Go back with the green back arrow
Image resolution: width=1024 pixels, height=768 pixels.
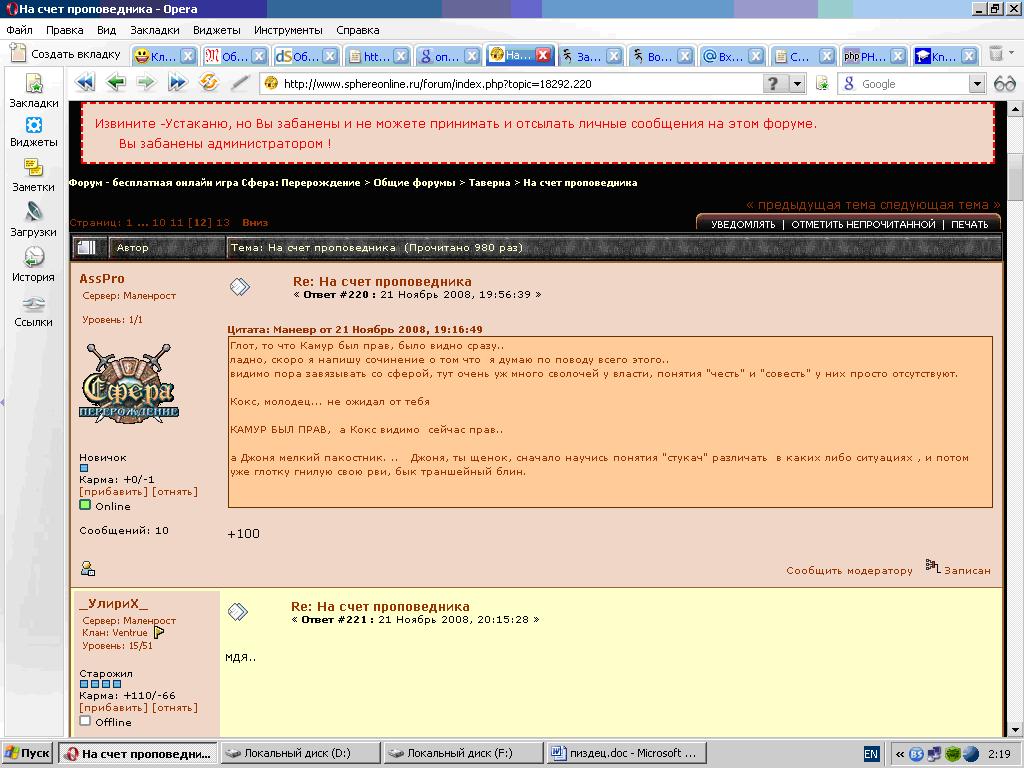point(116,83)
